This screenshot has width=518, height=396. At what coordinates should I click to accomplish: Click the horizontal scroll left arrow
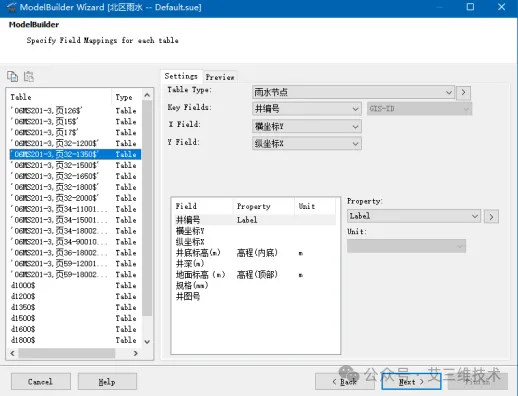[13, 353]
